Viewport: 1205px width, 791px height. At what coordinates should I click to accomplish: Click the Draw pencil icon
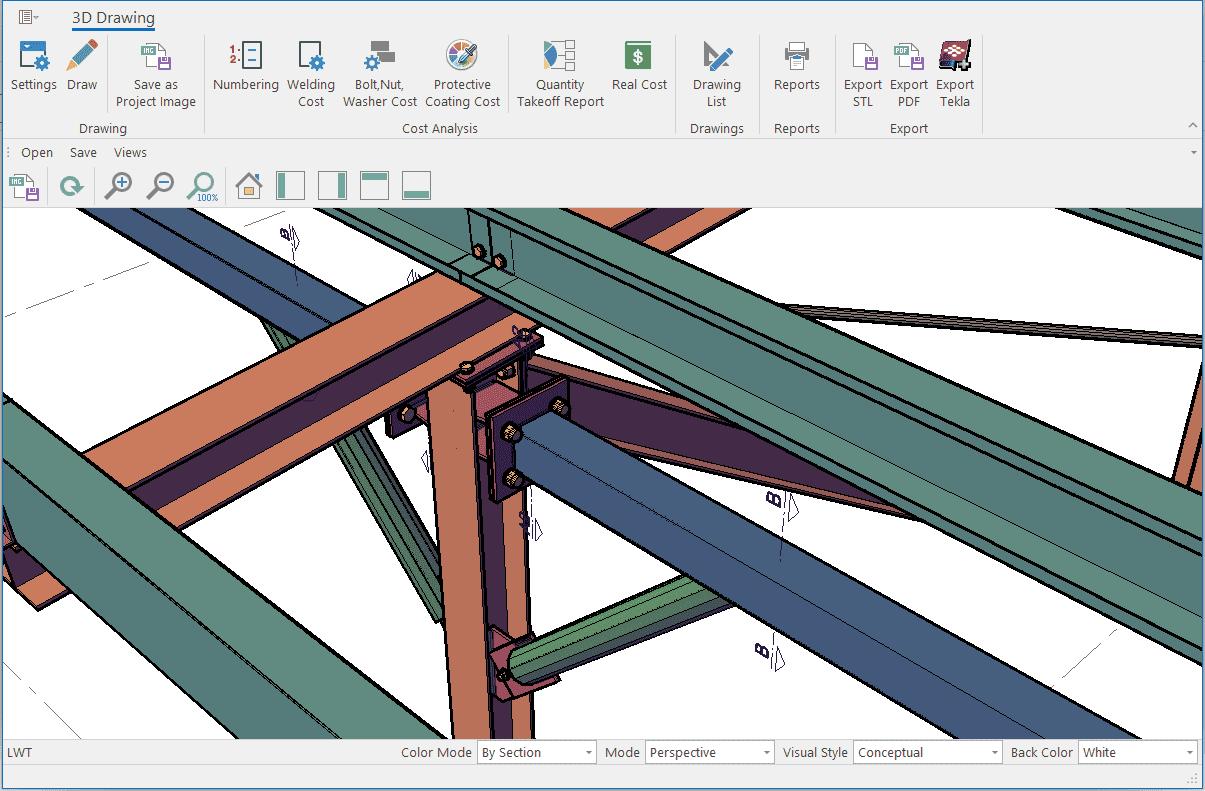pyautogui.click(x=82, y=58)
